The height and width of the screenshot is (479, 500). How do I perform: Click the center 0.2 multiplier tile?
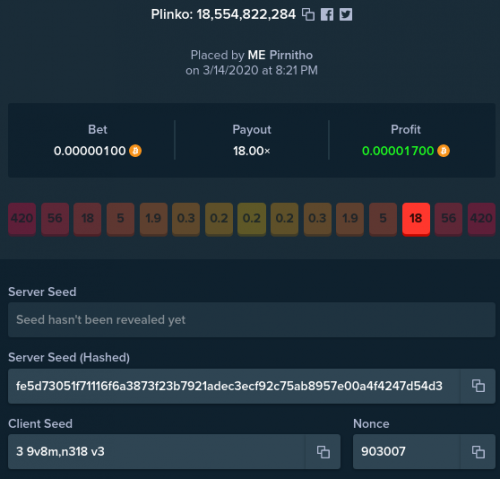[x=252, y=219]
